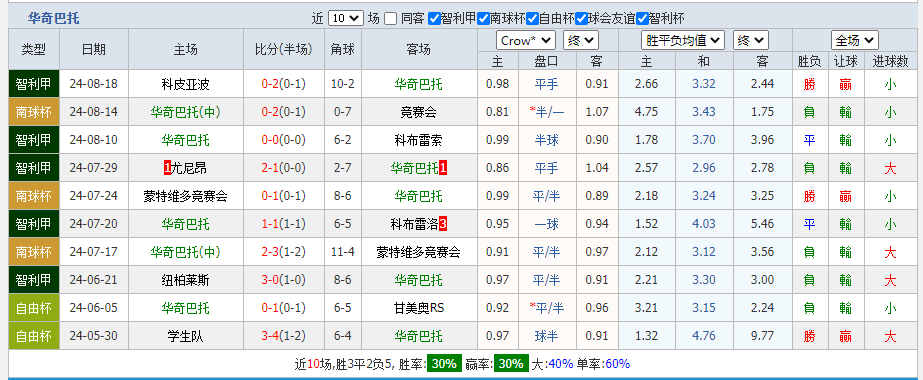Click the 自由杯 league tag on 24-06-05
The image size is (923, 380).
[x=34, y=308]
